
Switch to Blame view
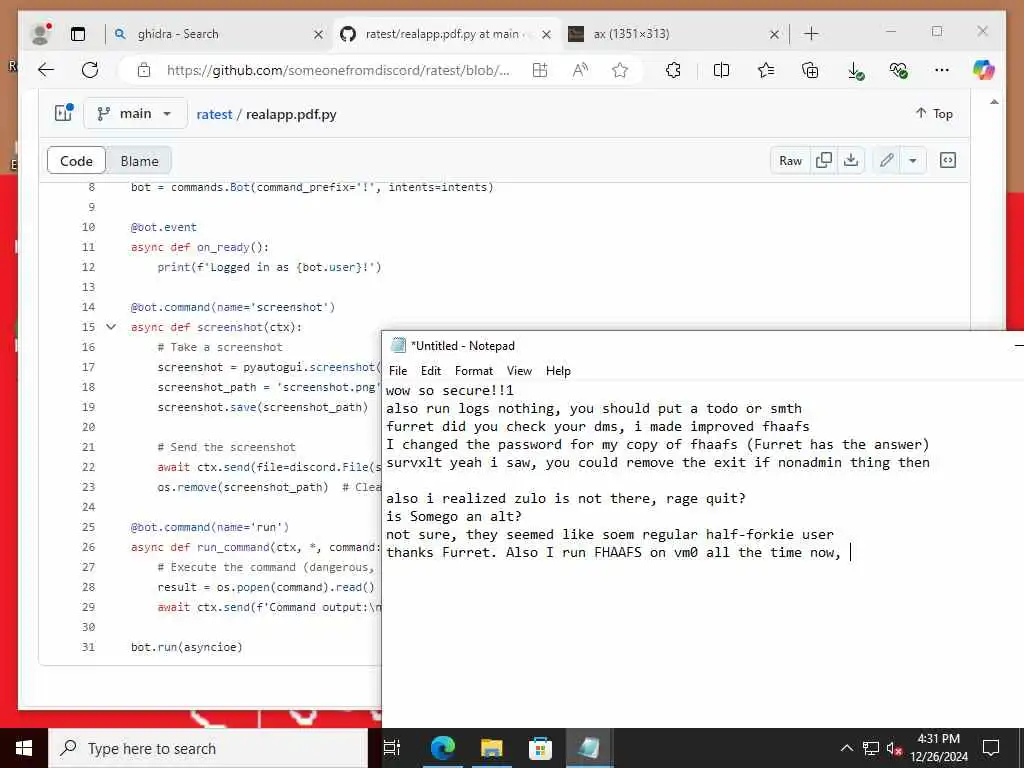coord(139,161)
